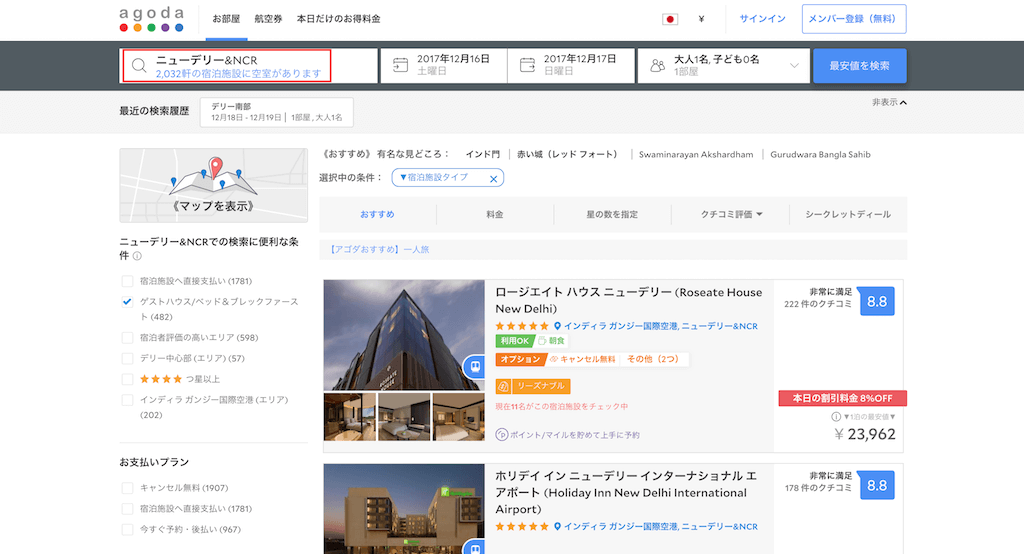1024x554 pixels.
Task: View middle small Roseate House room thumbnail
Action: (x=404, y=417)
